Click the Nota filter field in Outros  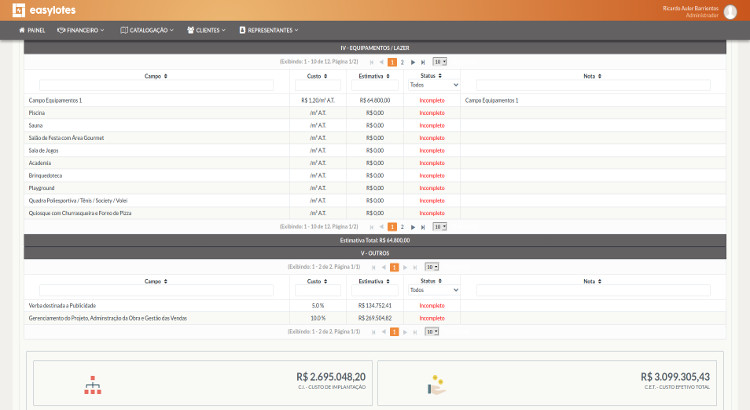click(593, 290)
